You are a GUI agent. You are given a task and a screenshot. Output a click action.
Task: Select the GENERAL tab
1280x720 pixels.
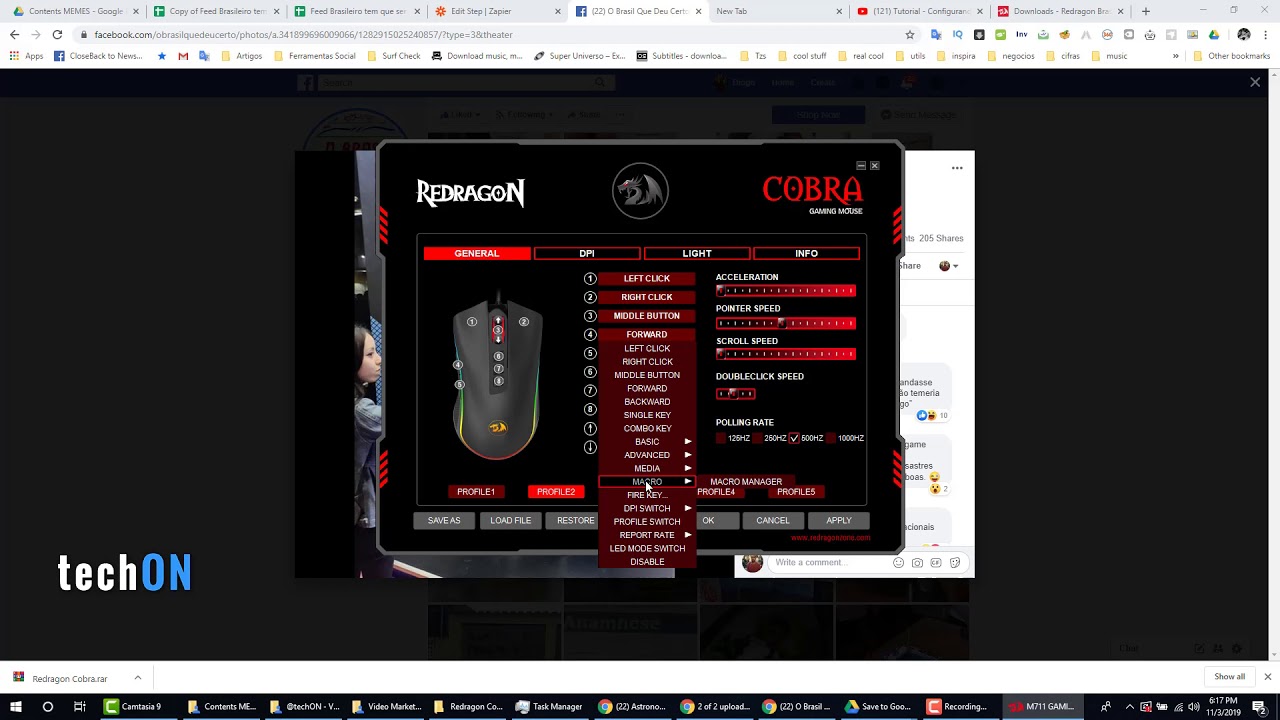point(477,254)
